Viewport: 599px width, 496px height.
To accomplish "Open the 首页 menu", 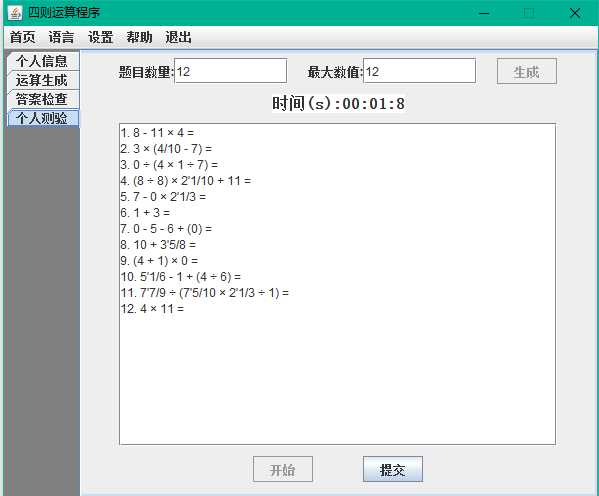I will click(22, 37).
